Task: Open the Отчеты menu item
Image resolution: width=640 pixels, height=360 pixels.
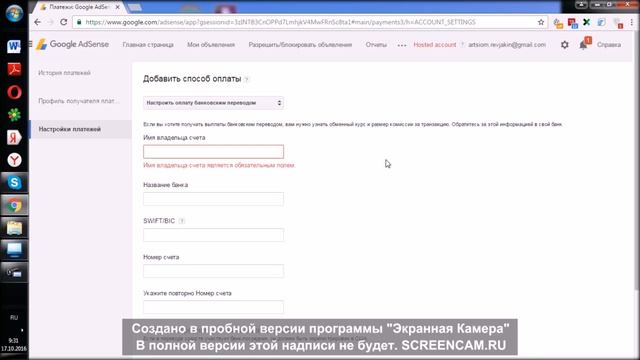Action: click(x=376, y=44)
